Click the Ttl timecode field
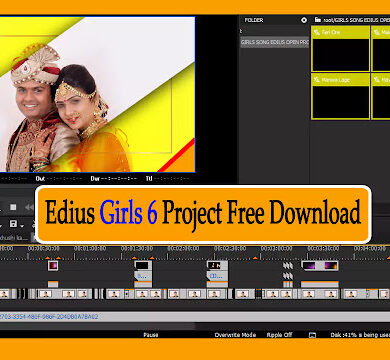Screen dimensions: 390x360 coord(168,179)
